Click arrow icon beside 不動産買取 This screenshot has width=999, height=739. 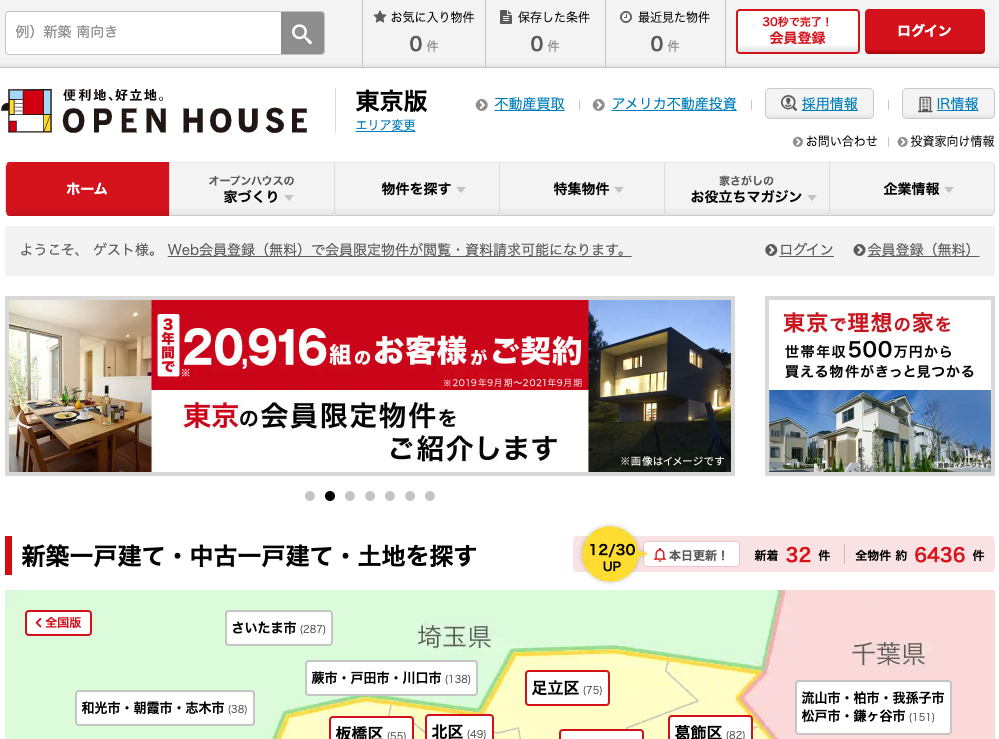482,105
